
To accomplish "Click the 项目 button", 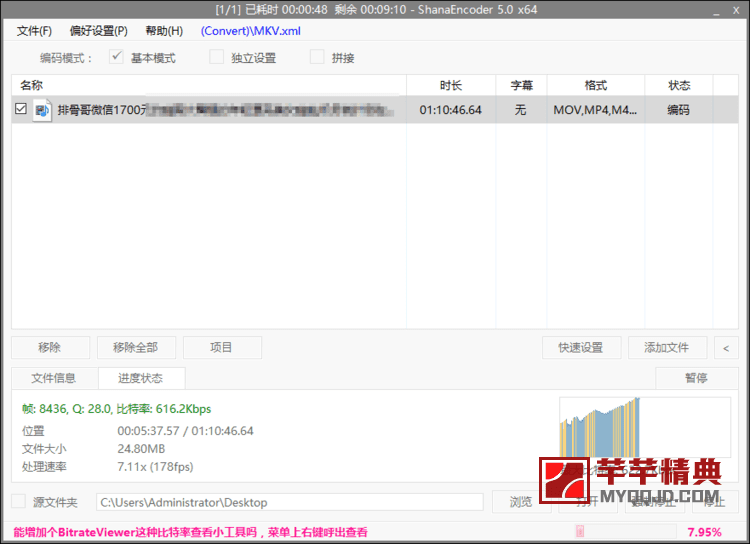I will (x=222, y=347).
